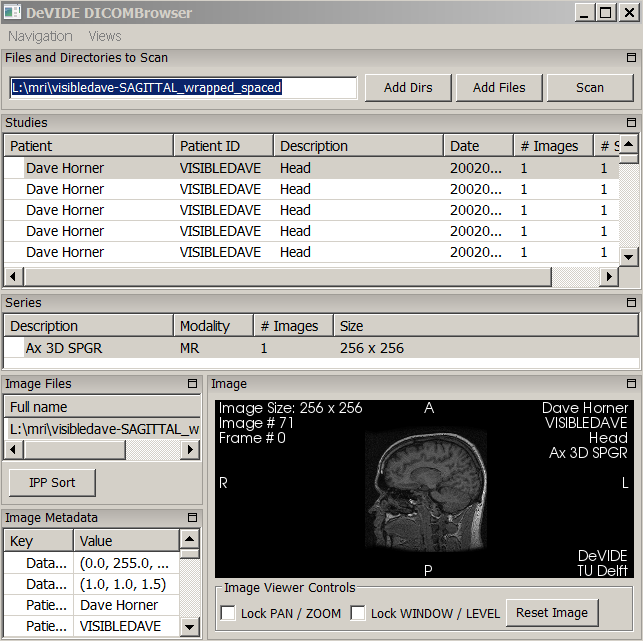Click Image Files scroll left arrow

[x=14, y=450]
